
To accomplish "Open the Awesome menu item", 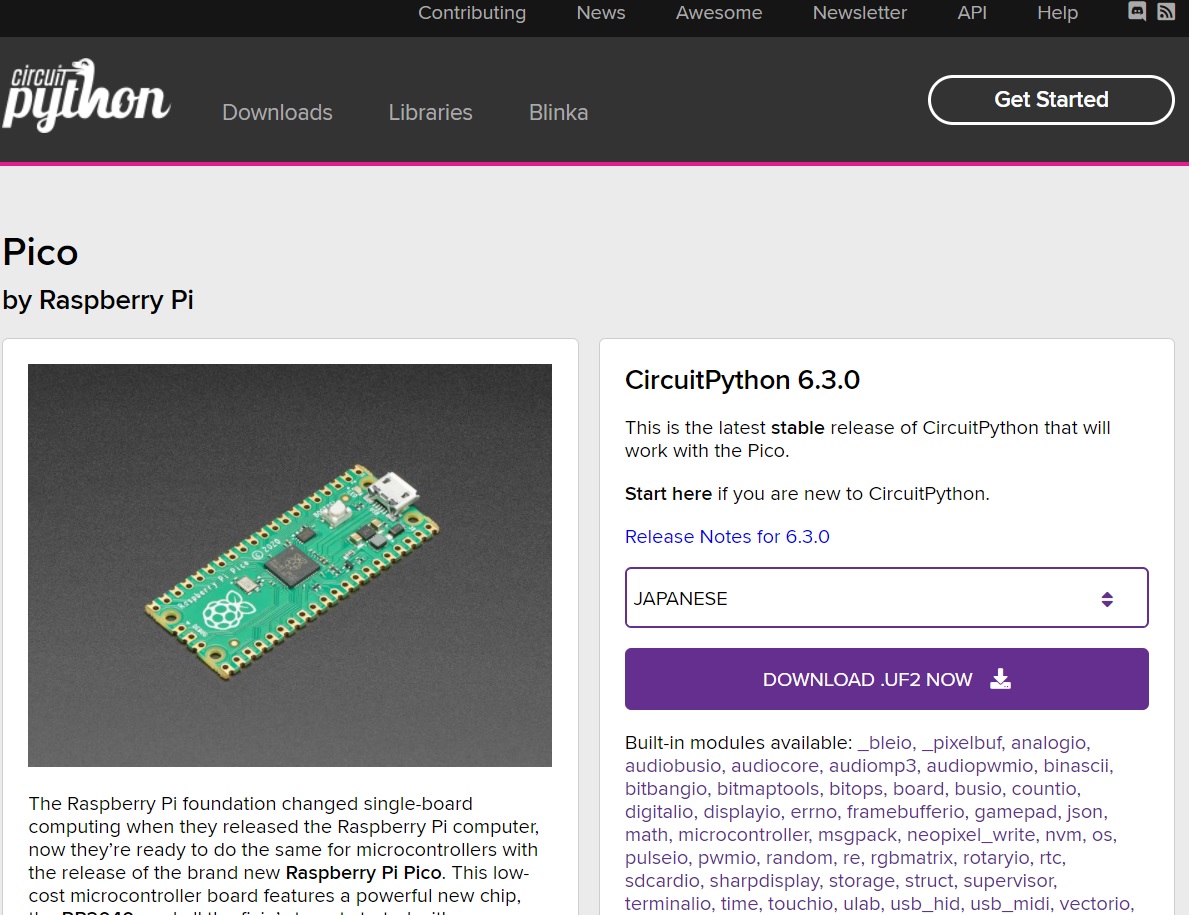I will click(719, 13).
